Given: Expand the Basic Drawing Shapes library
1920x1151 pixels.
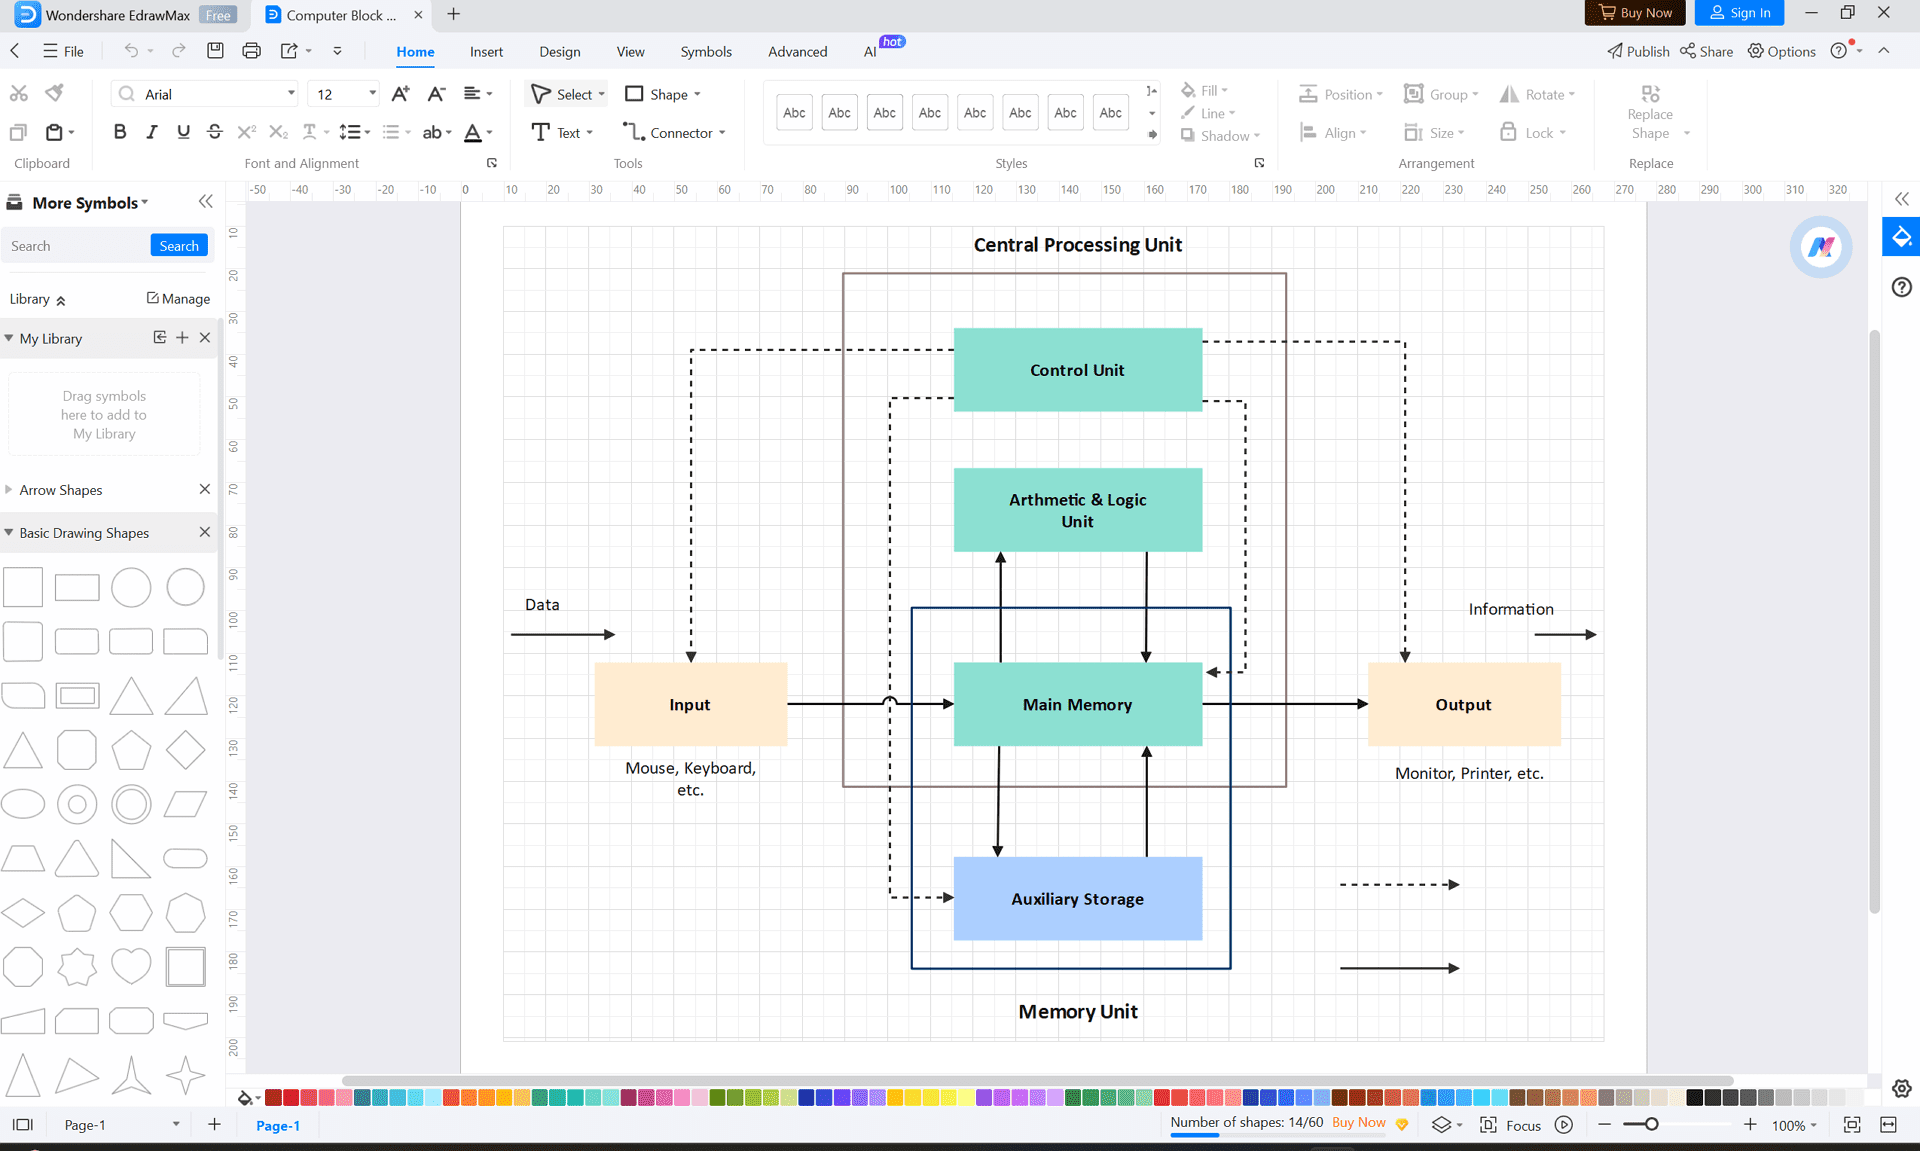Looking at the screenshot, I should pos(10,532).
